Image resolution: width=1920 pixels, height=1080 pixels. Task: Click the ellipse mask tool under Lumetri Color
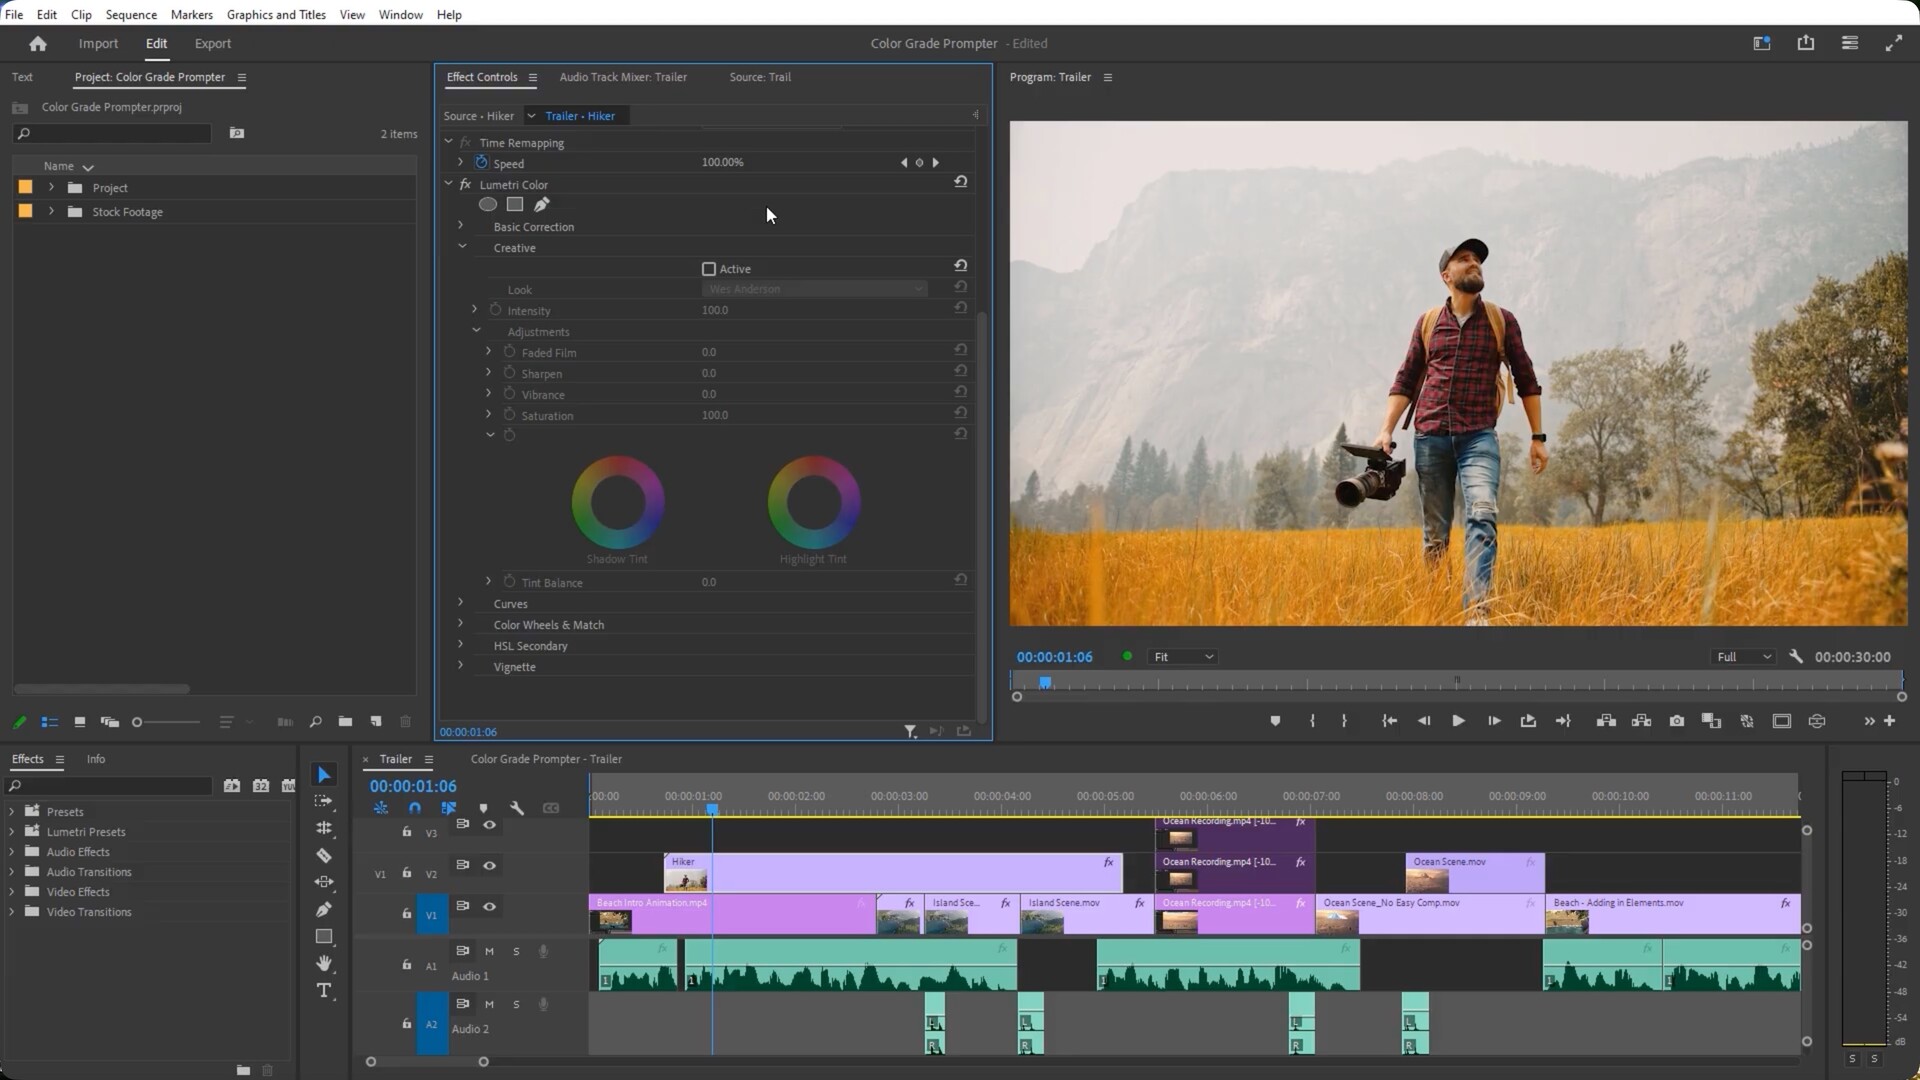[x=488, y=205]
